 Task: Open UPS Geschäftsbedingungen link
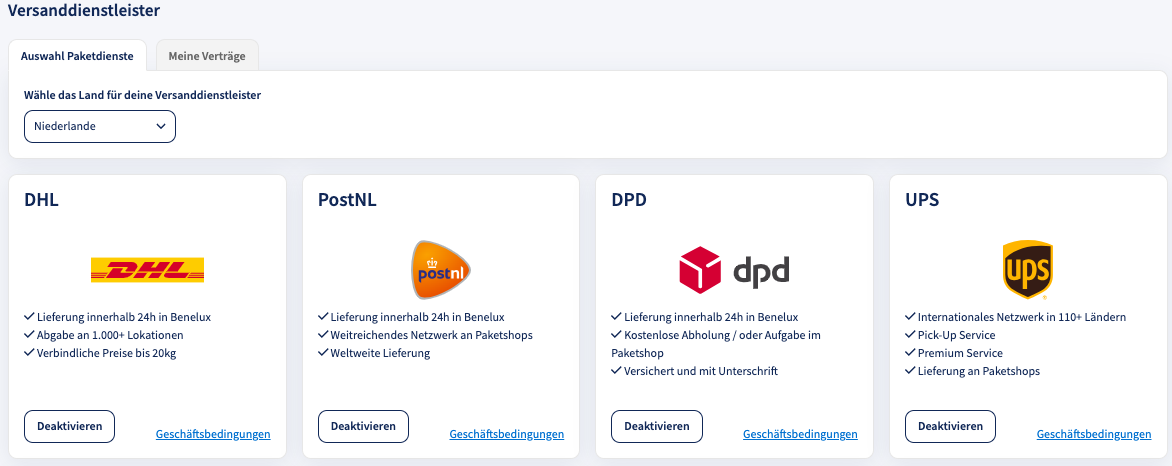(x=1094, y=434)
